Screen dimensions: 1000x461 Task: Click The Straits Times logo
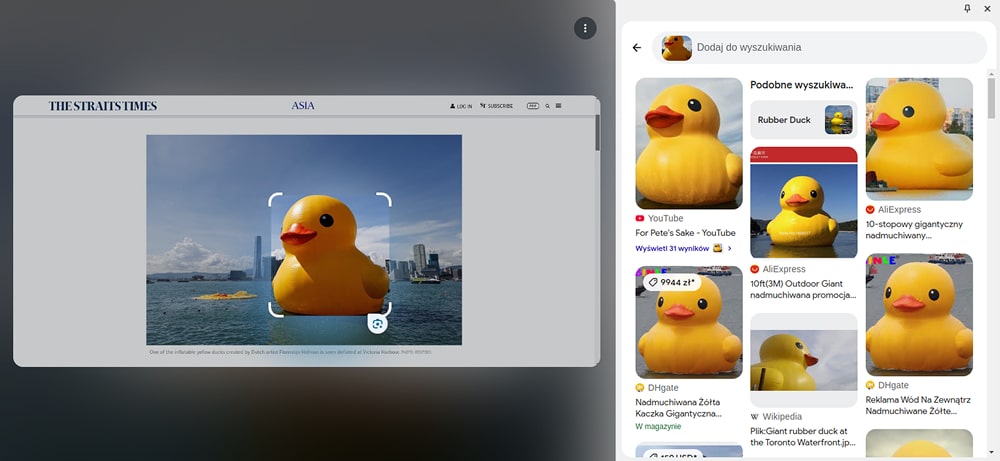(x=103, y=106)
